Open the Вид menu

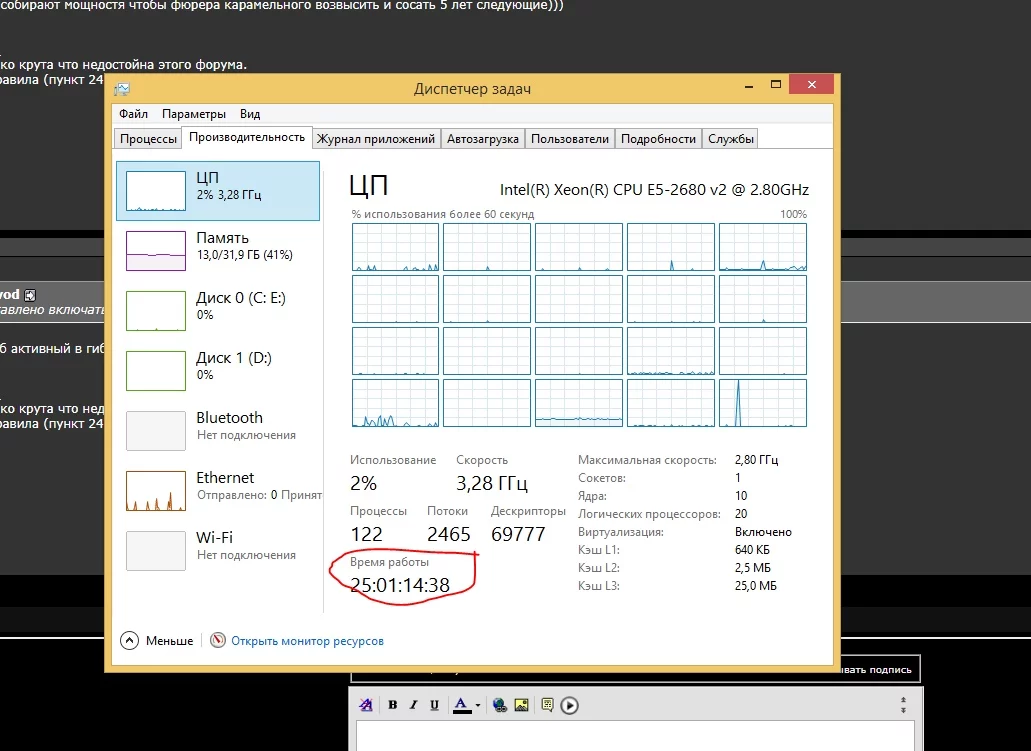pos(250,114)
